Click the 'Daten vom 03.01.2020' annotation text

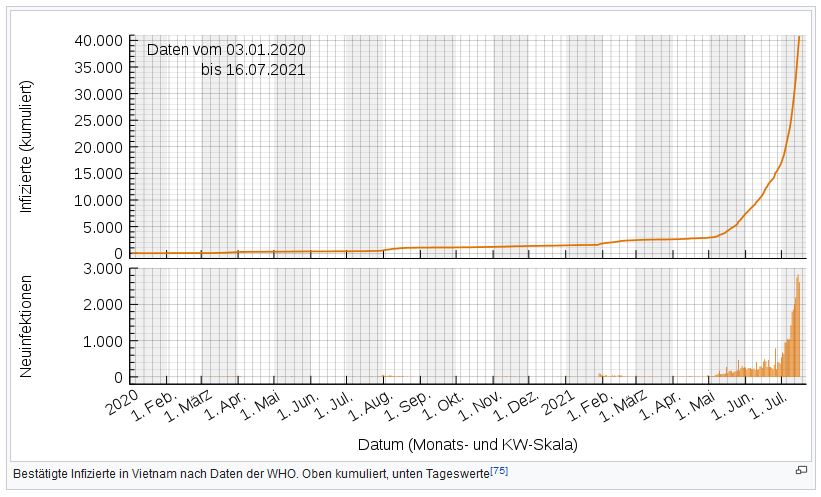pos(226,50)
